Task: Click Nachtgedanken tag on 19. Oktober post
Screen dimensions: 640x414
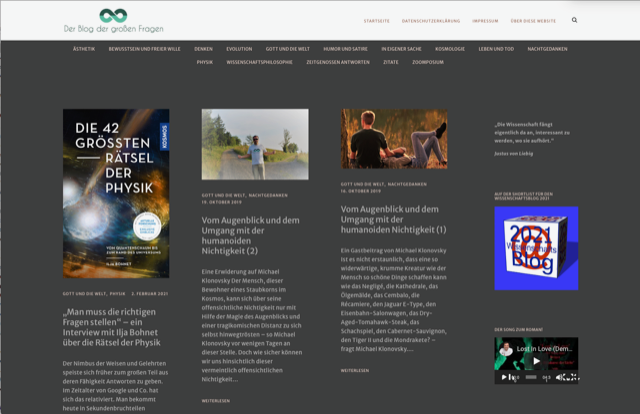Action: coord(268,195)
